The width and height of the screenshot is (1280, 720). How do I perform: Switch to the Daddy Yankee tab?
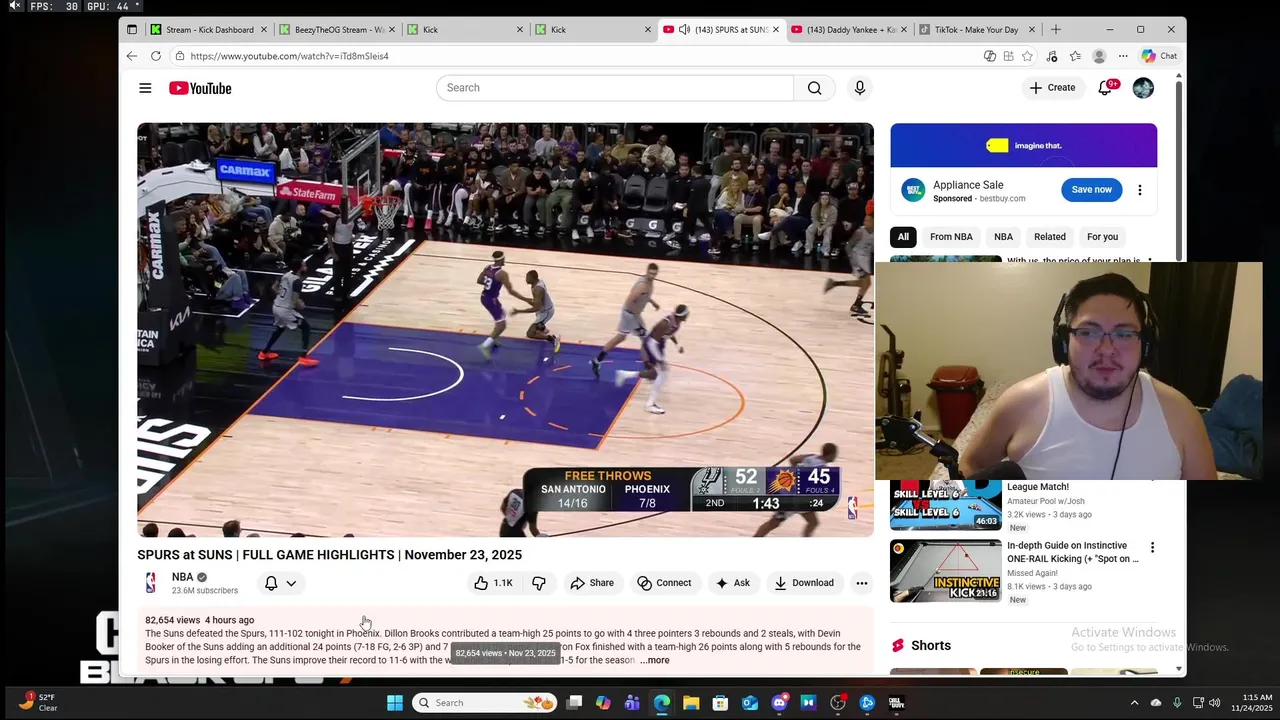click(850, 29)
